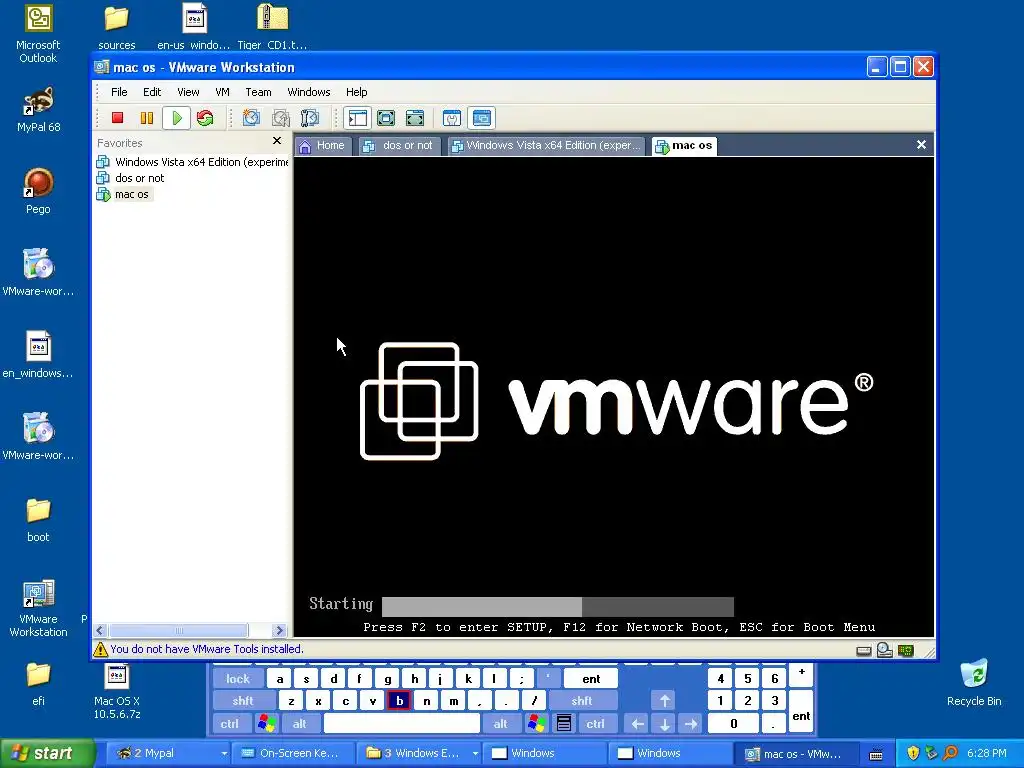
Task: Open the Edit menu
Action: click(152, 92)
